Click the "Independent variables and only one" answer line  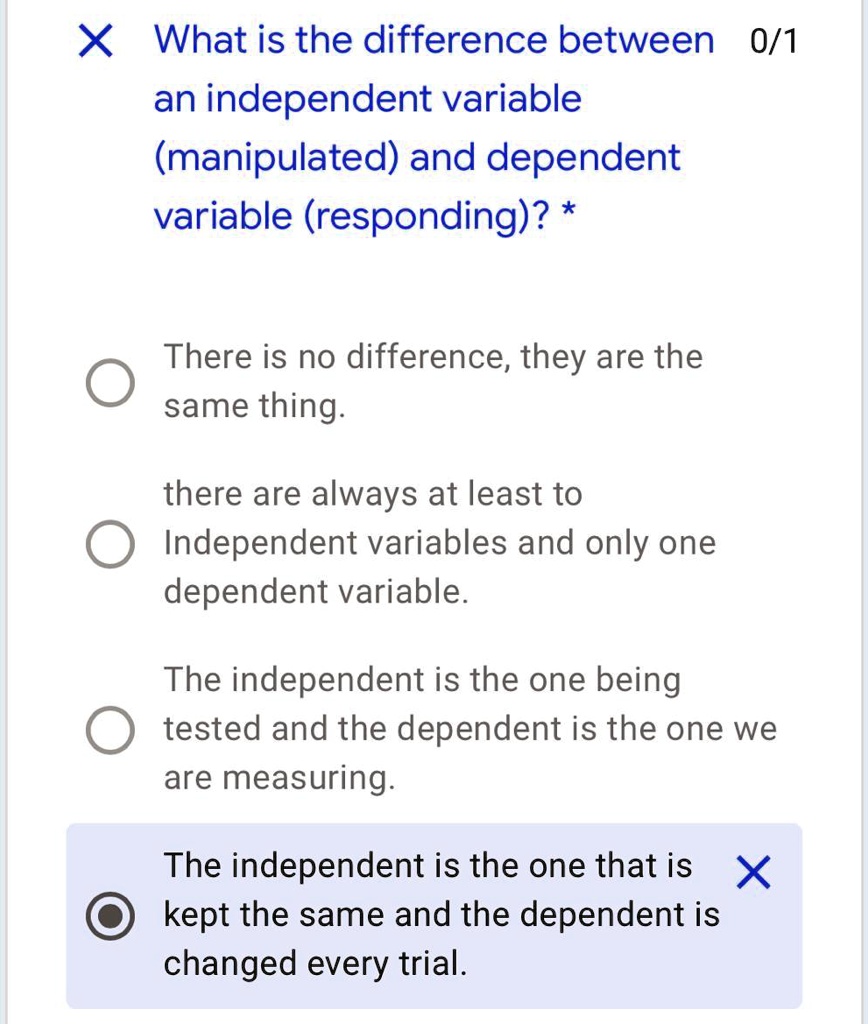439,544
